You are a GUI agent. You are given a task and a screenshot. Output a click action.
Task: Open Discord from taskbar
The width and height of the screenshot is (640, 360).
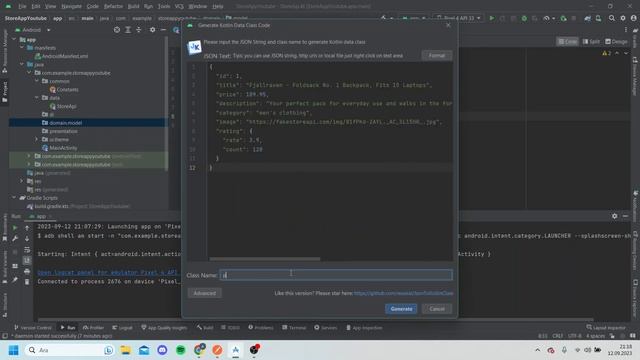162,350
